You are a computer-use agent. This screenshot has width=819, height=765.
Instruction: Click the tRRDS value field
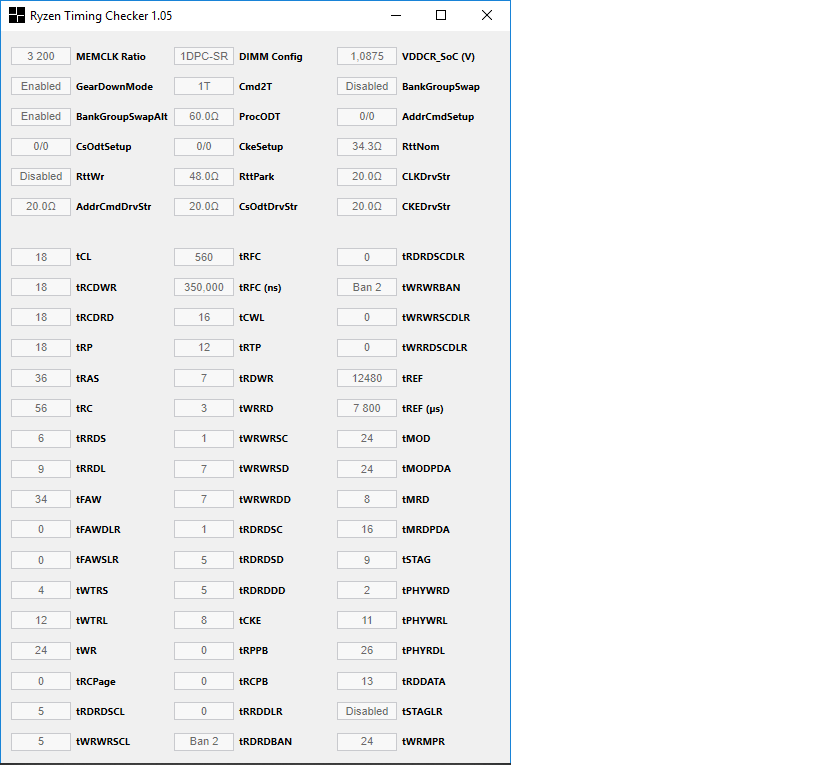pos(41,438)
